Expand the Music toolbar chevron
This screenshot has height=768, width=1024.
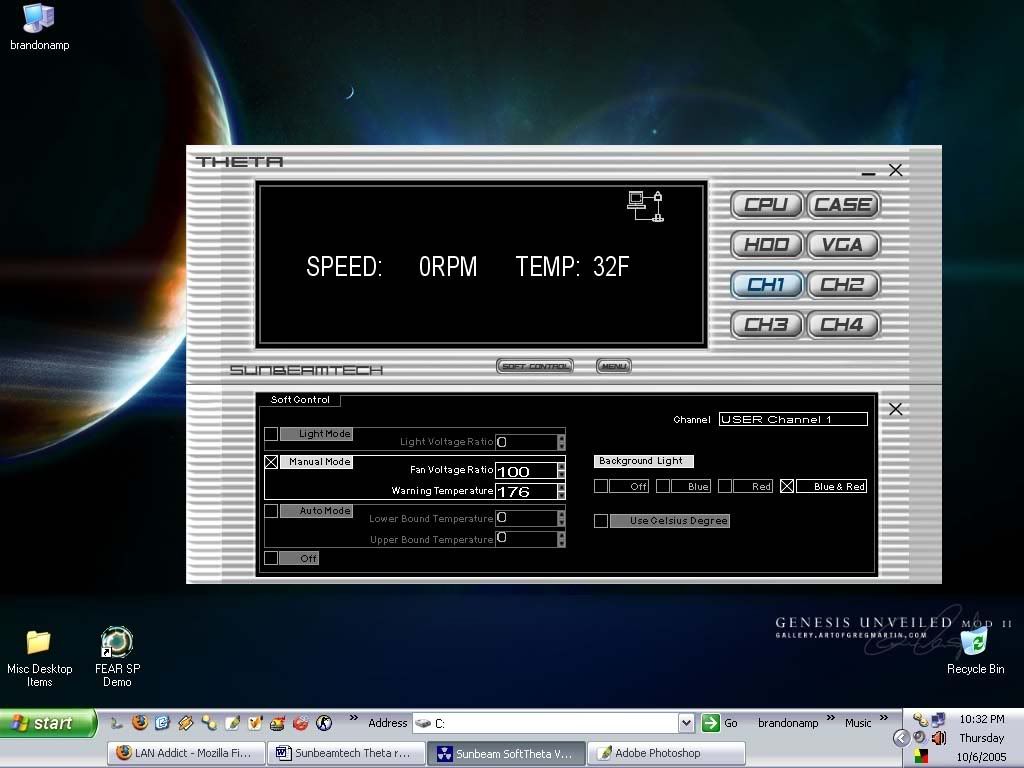[884, 718]
